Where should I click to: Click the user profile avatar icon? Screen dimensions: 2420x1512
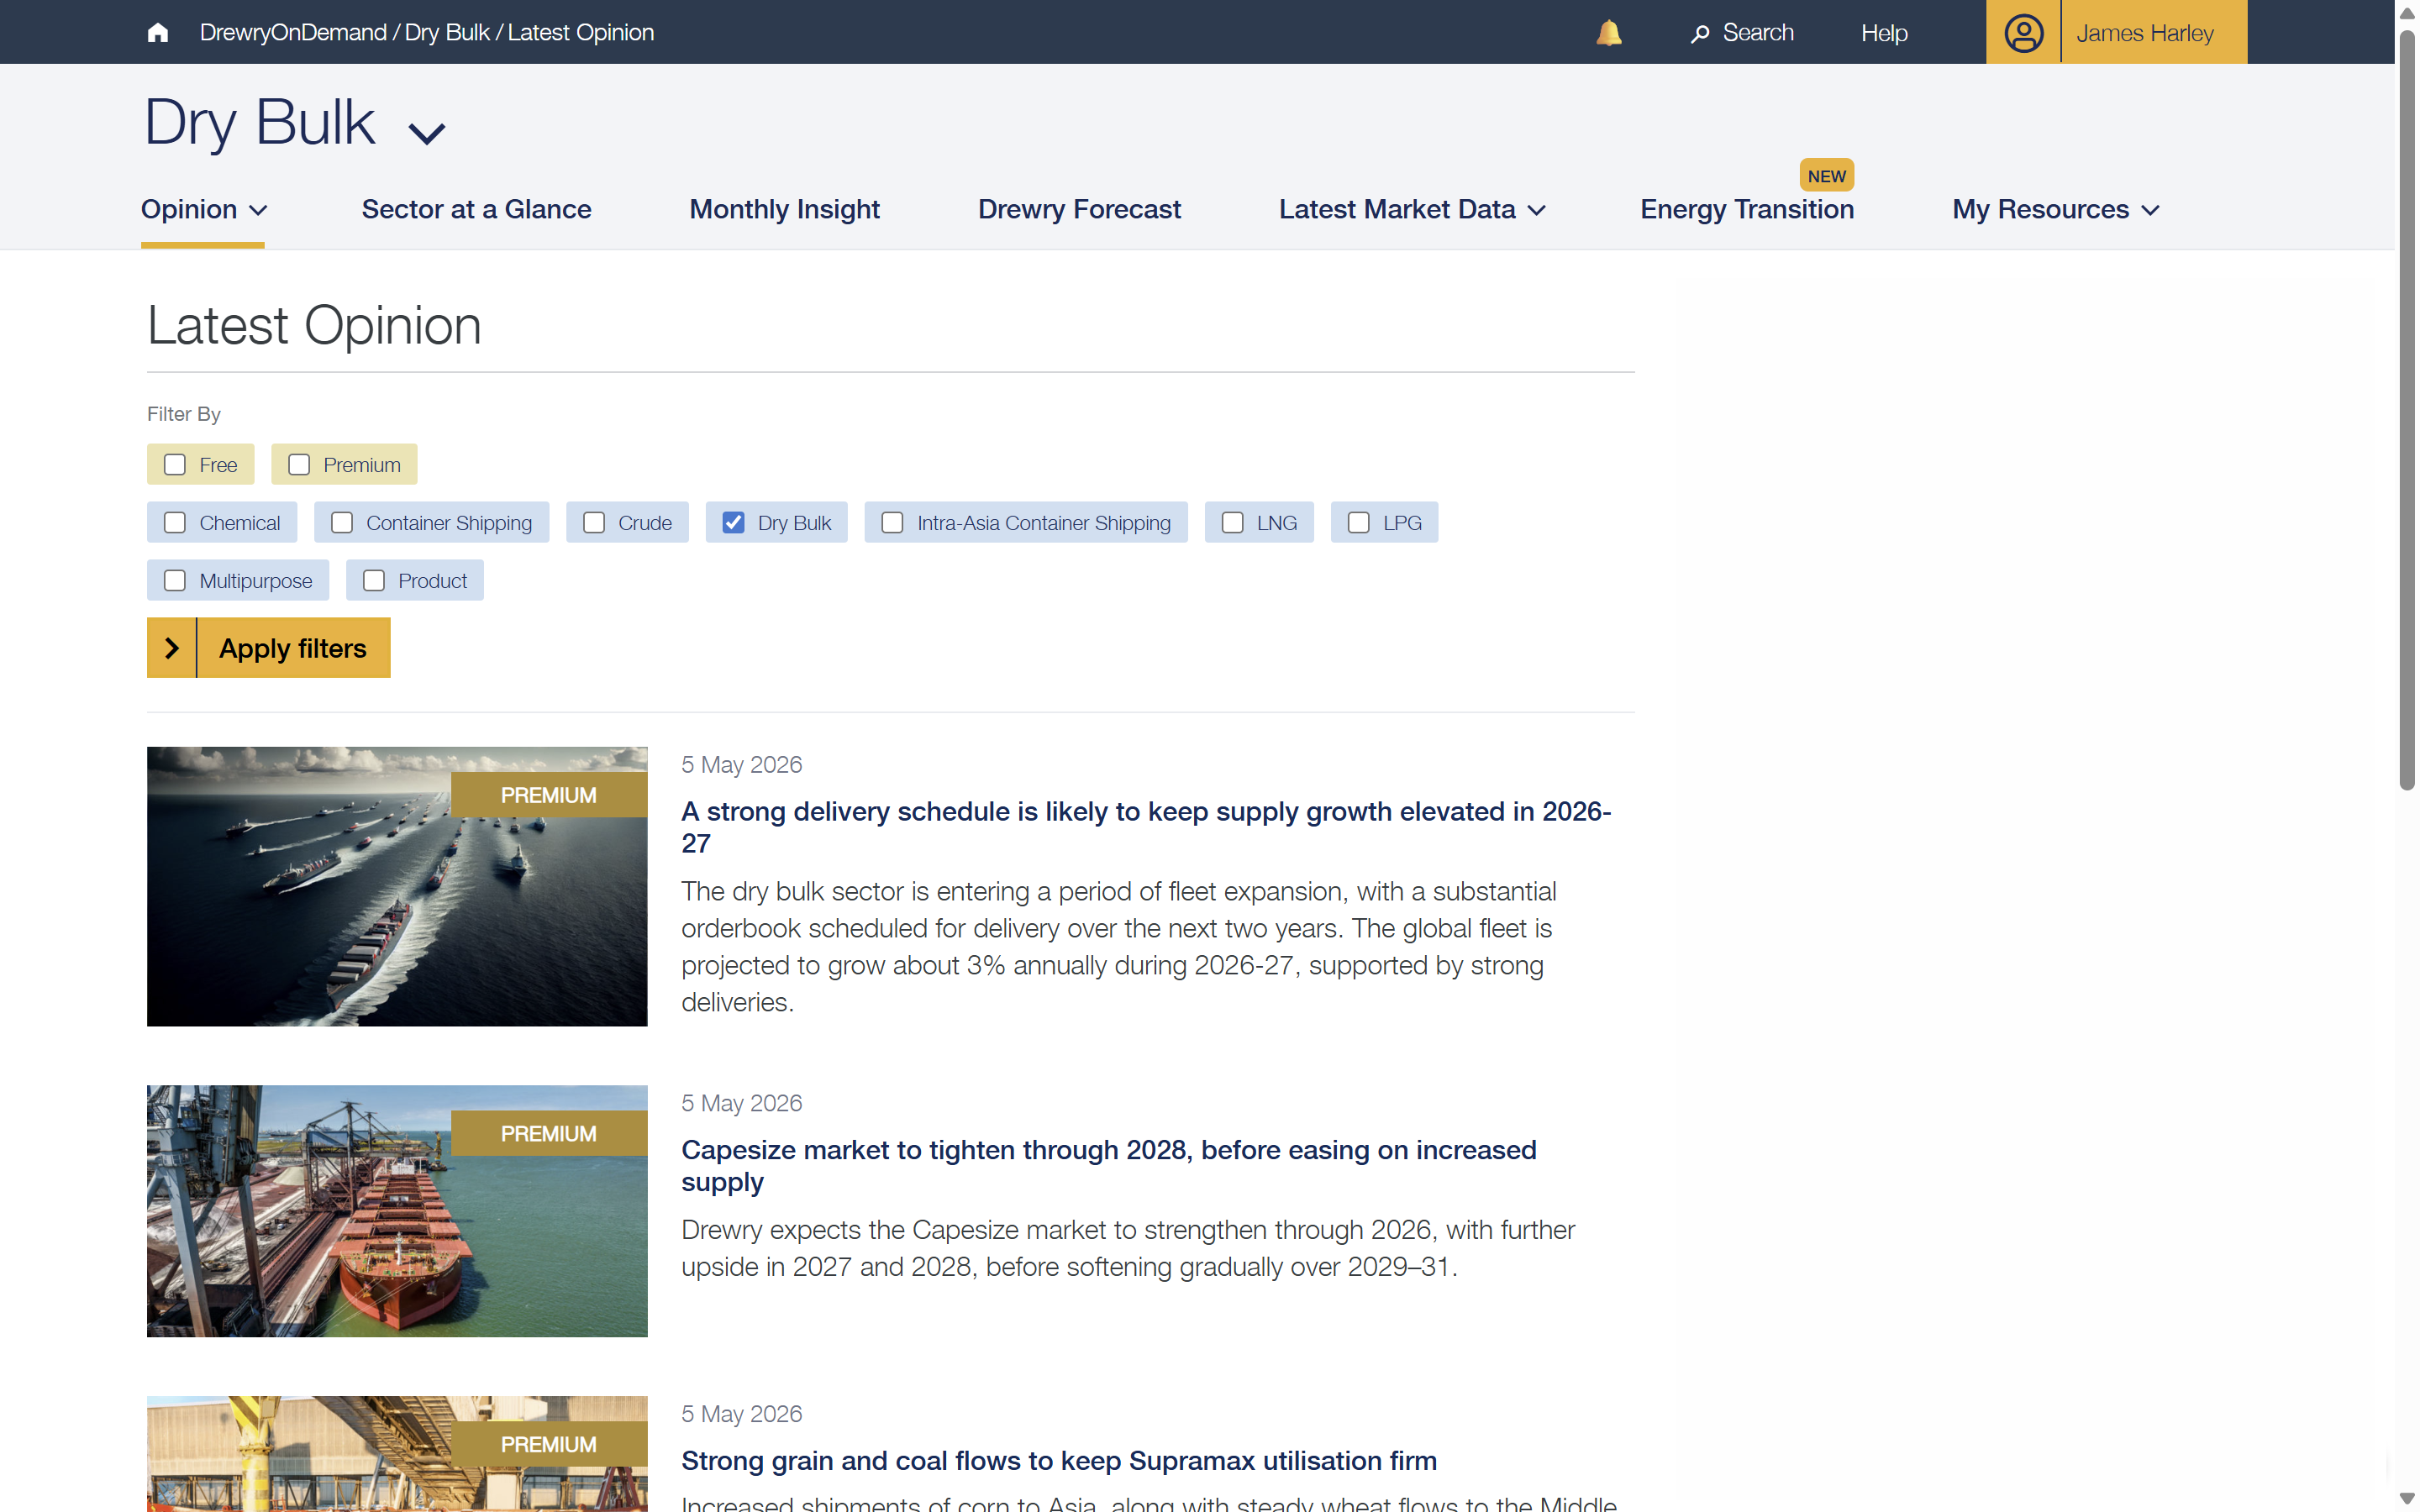pyautogui.click(x=2023, y=33)
